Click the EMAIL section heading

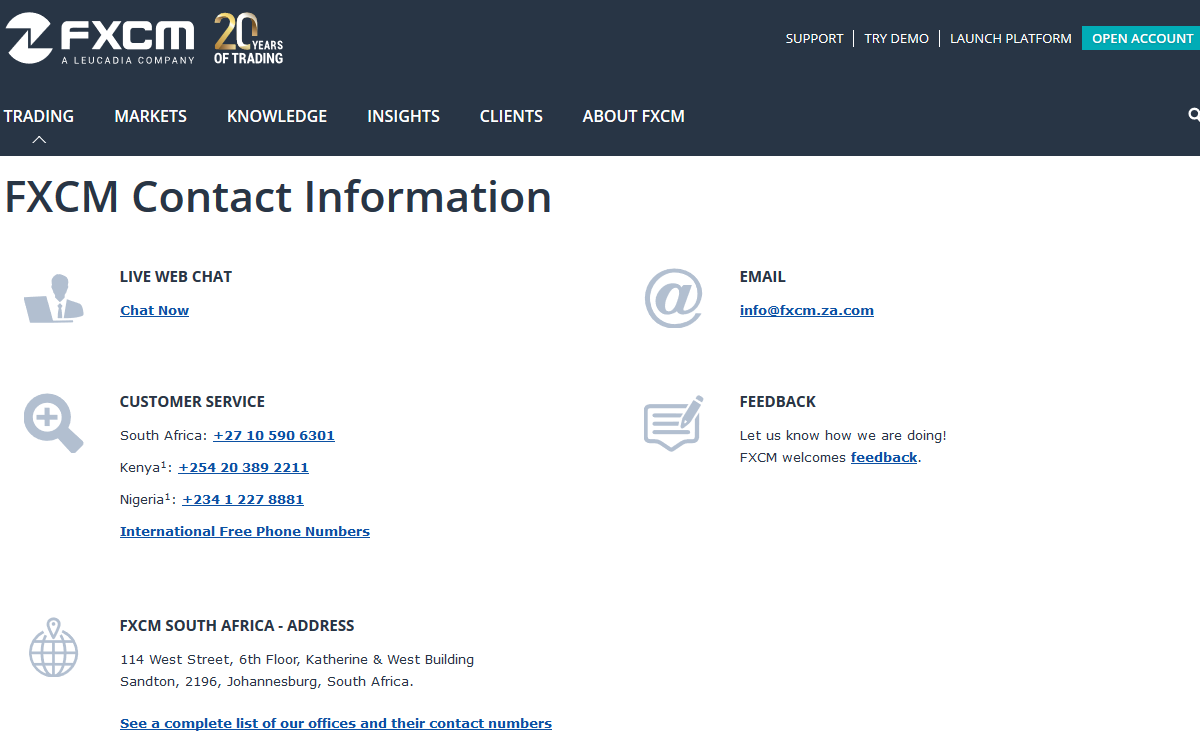coord(763,277)
